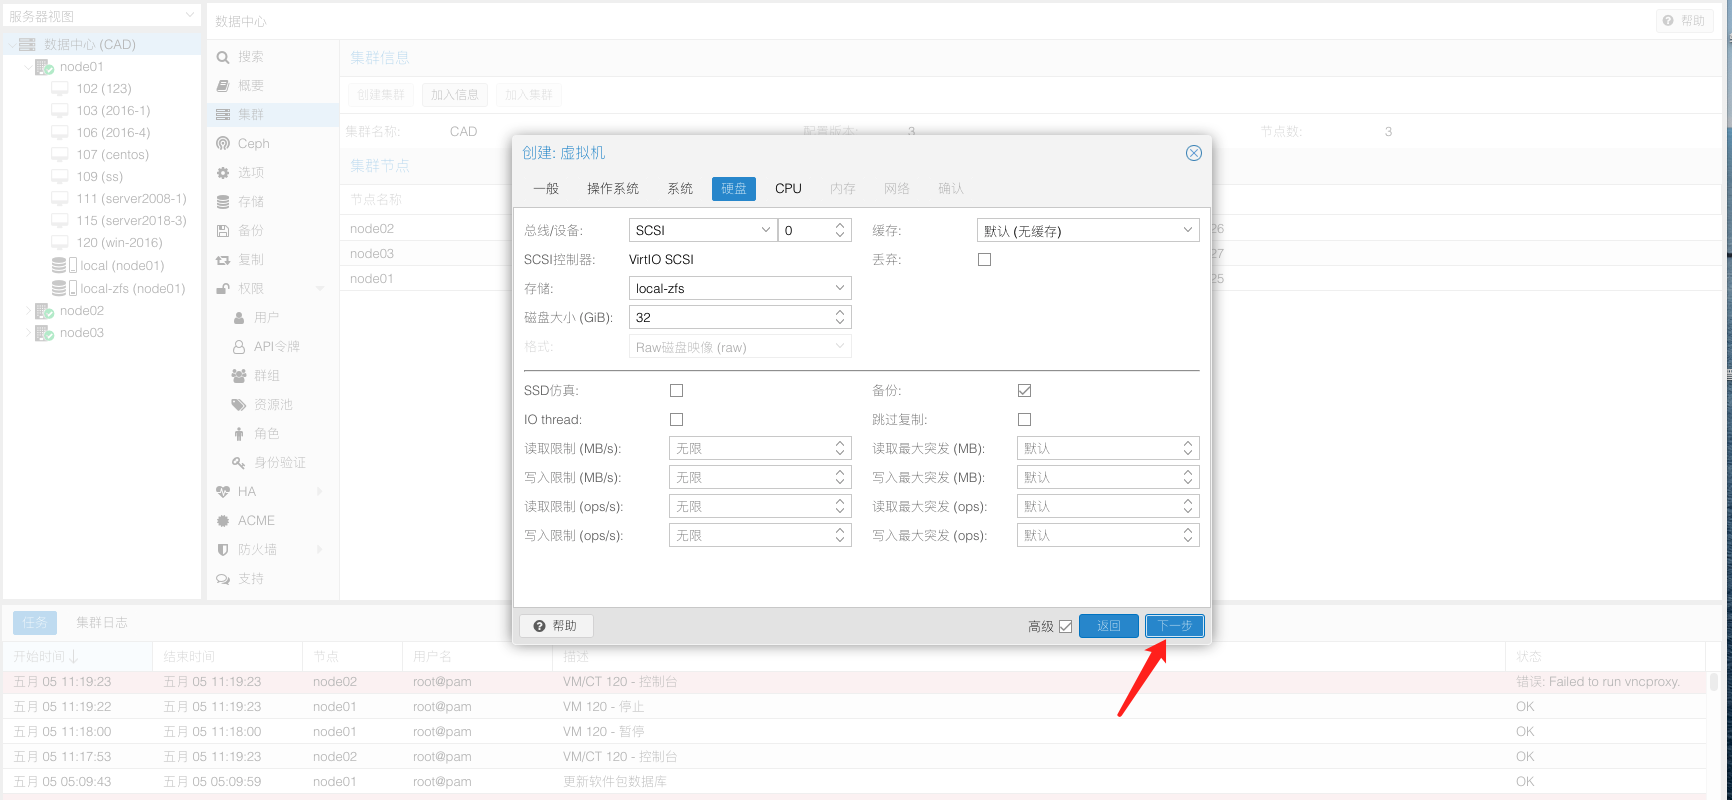Switch to the 操作系统 tab
The width and height of the screenshot is (1732, 800).
point(613,189)
